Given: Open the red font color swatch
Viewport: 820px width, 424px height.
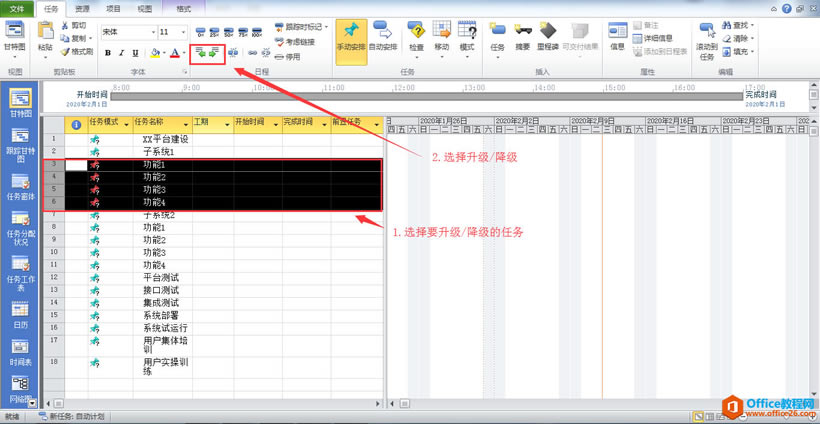Looking at the screenshot, I should [x=175, y=53].
